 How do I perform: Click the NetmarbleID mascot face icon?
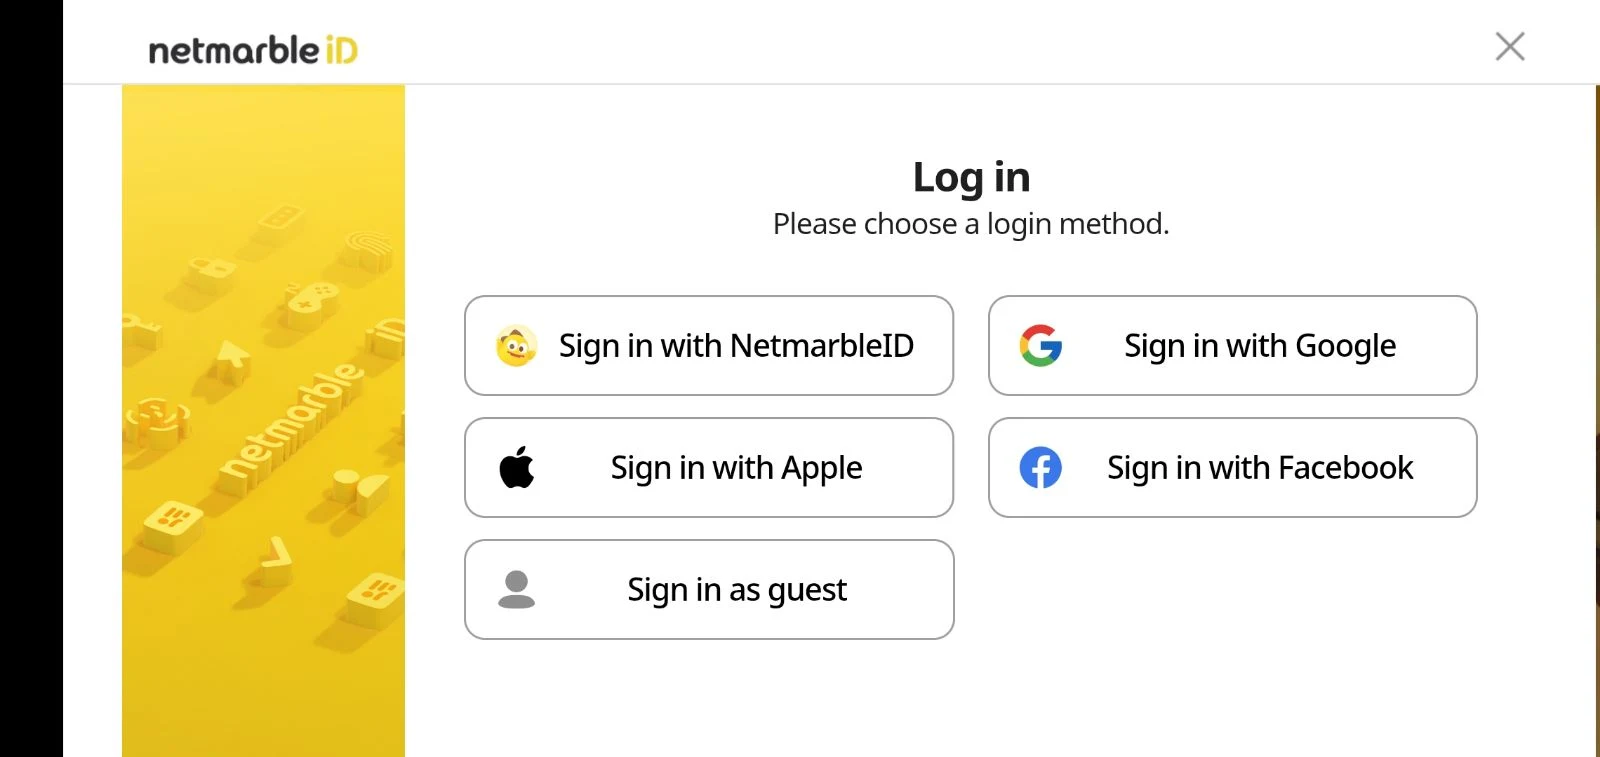point(516,346)
